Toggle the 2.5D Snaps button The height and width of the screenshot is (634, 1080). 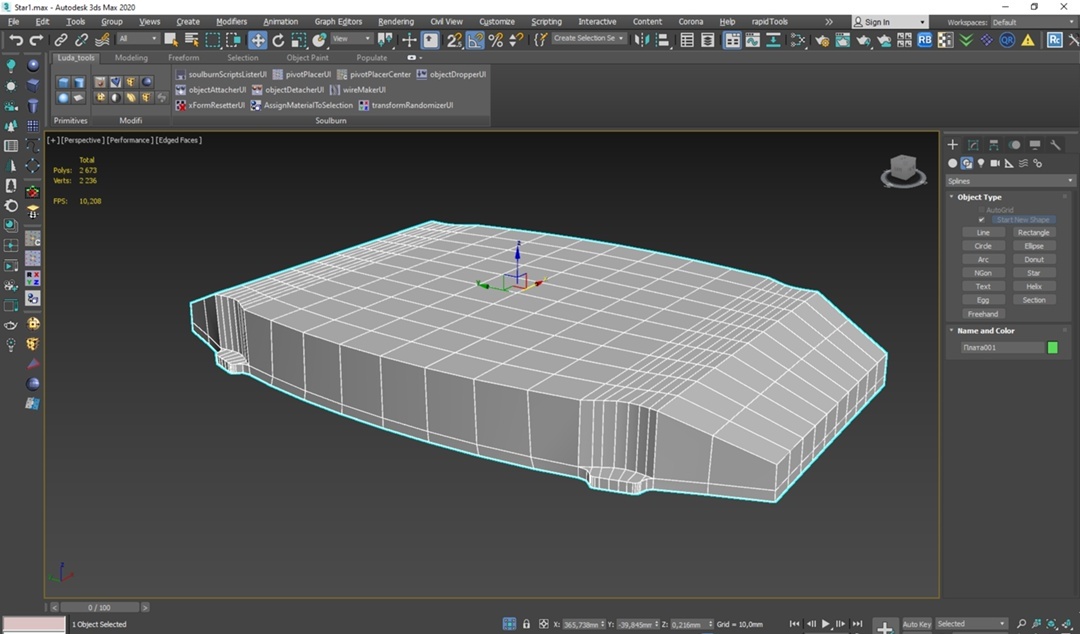pos(454,40)
